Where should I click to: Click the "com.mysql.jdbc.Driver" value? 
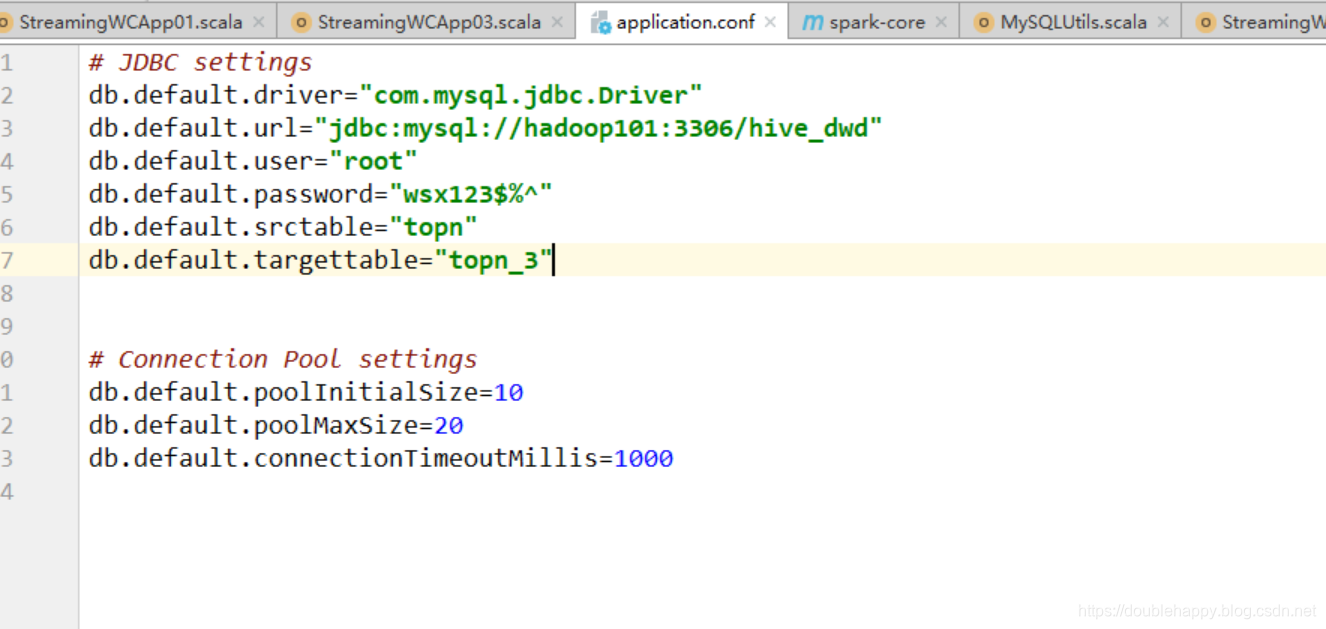pyautogui.click(x=531, y=96)
